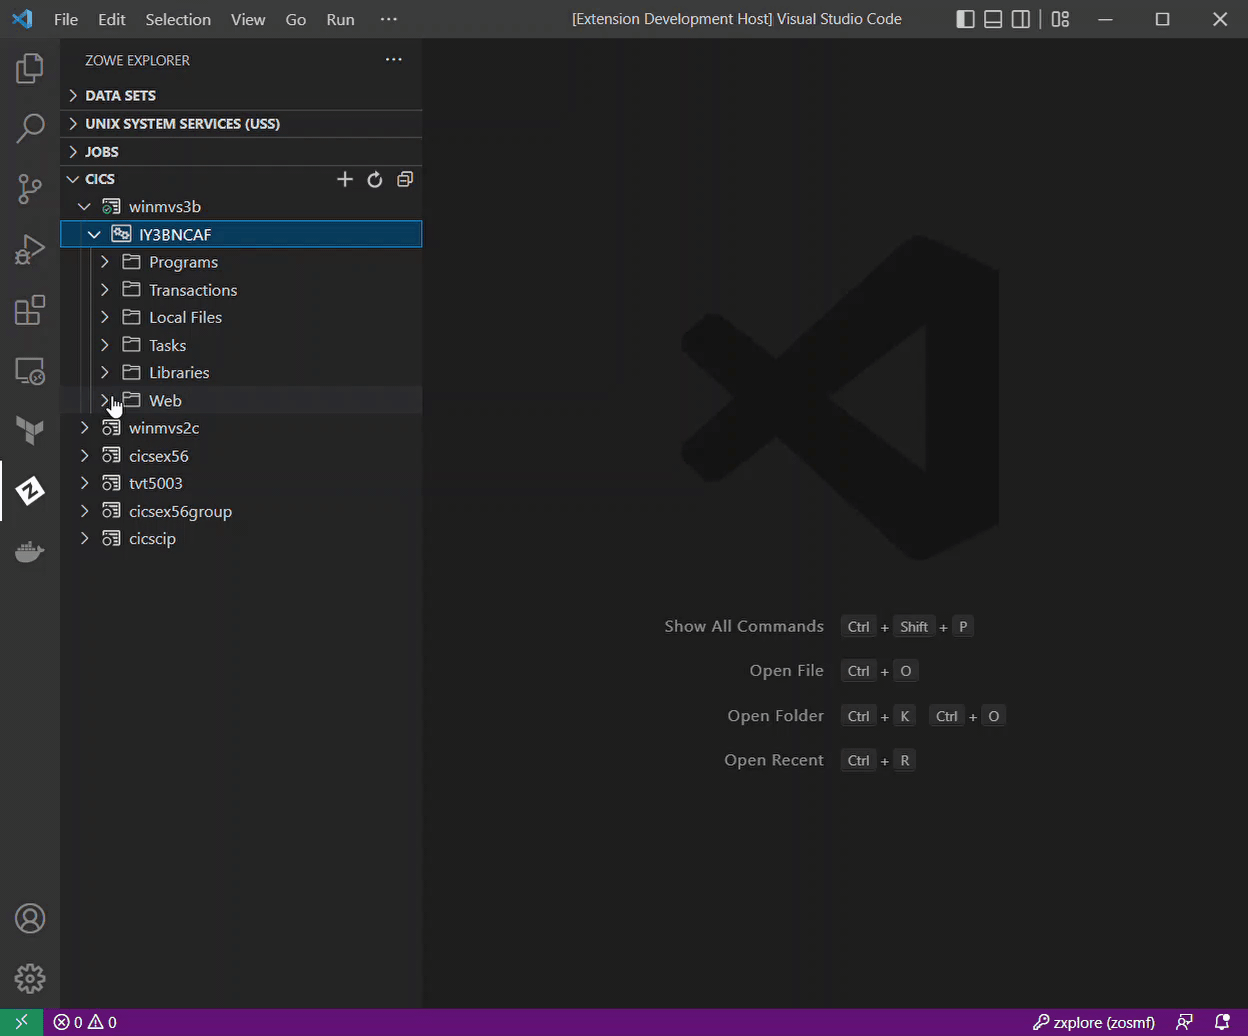The height and width of the screenshot is (1036, 1248).
Task: Open the File menu
Action: [66, 19]
